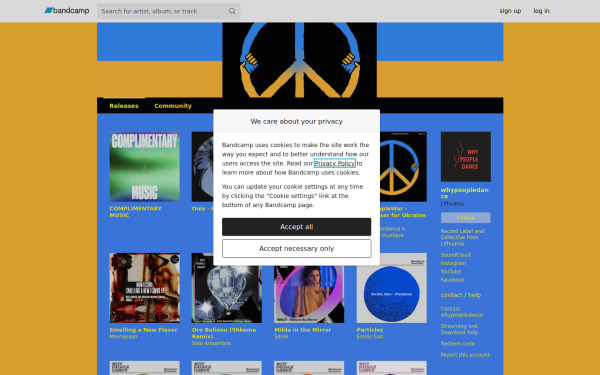Open Oro Balionu (Shkema Remix) title link

[224, 333]
